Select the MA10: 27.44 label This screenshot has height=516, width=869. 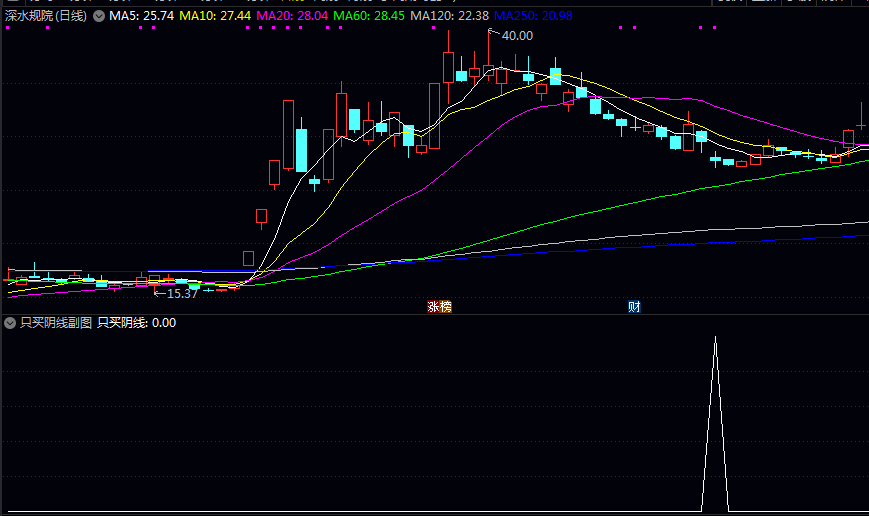click(x=215, y=16)
